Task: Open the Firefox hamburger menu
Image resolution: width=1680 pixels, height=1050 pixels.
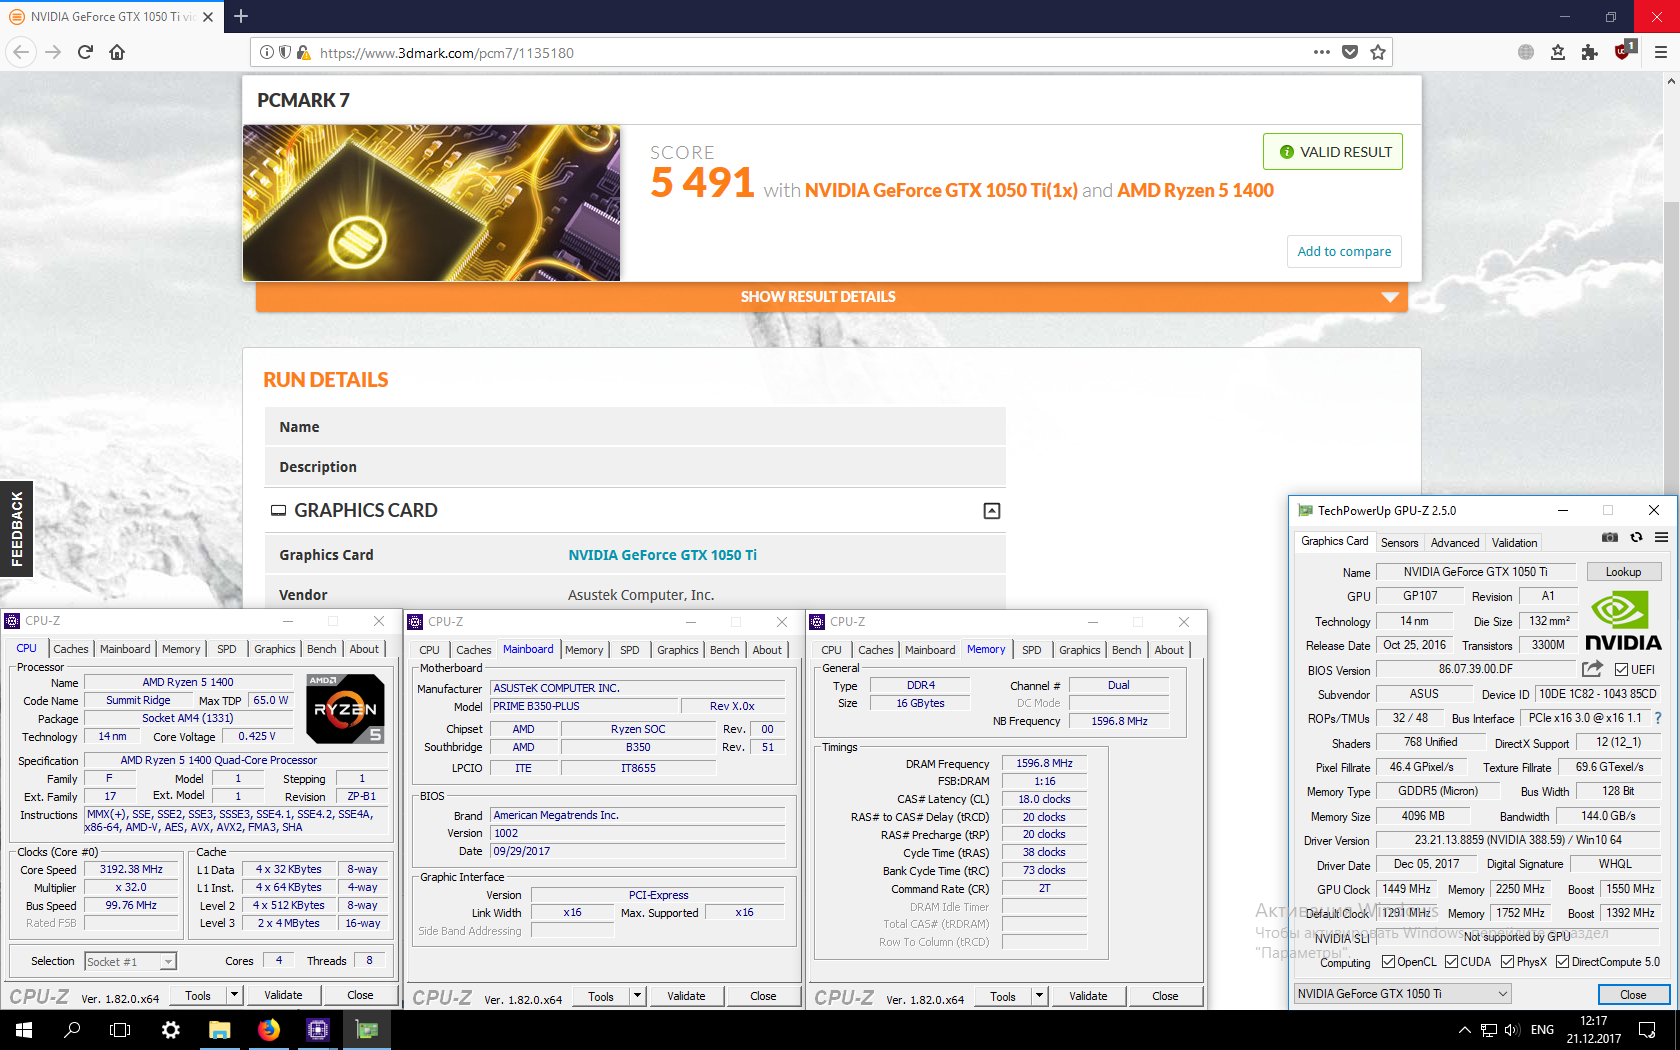Action: click(x=1660, y=52)
